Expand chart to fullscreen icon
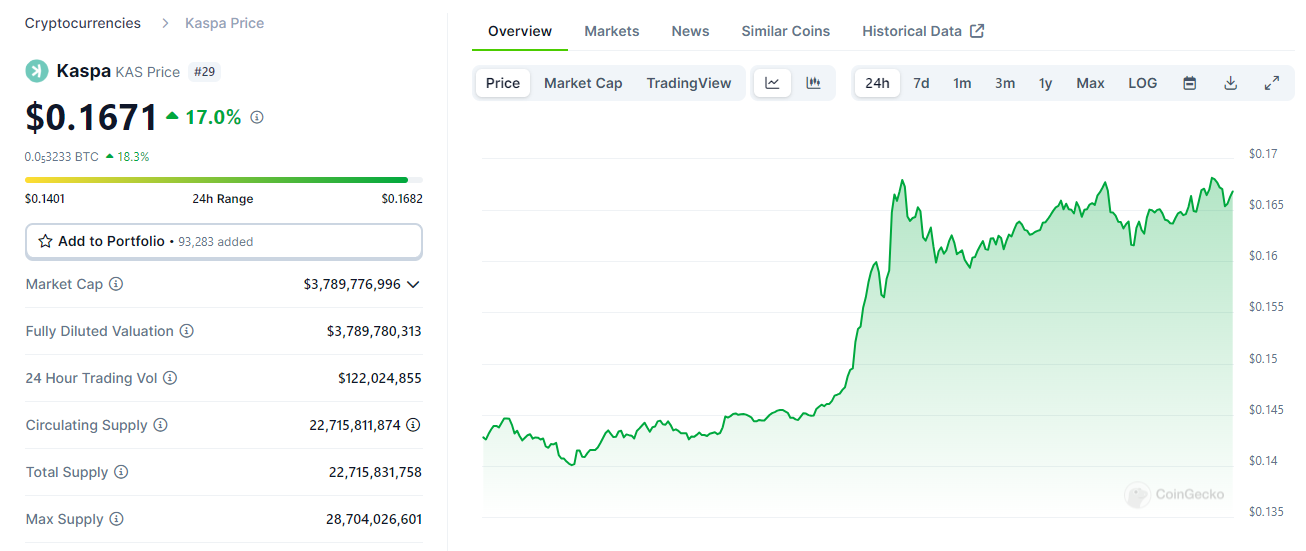This screenshot has width=1306, height=551. pyautogui.click(x=1272, y=83)
